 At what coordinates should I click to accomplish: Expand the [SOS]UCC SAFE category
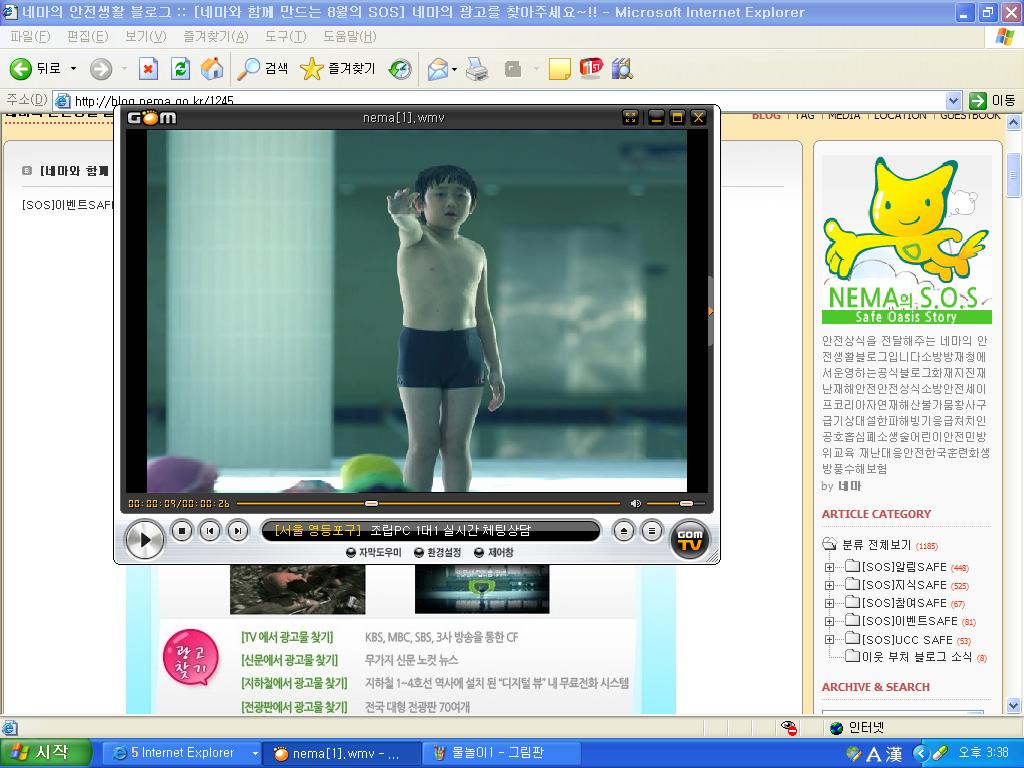(829, 639)
